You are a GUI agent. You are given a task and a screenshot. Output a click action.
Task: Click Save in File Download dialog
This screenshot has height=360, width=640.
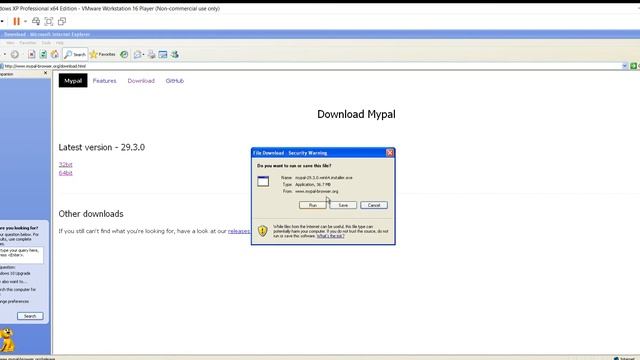343,205
